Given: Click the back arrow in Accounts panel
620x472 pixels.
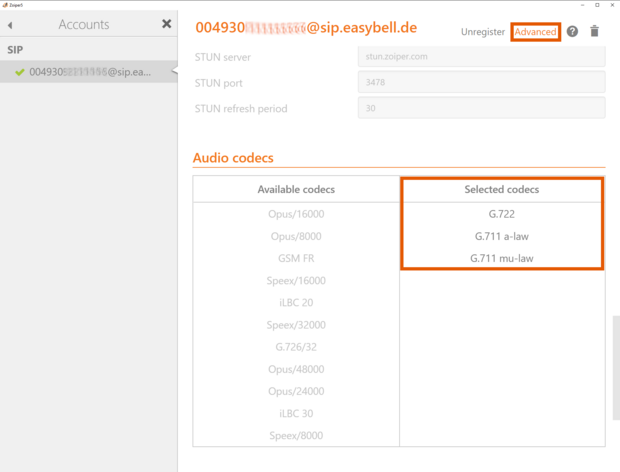Looking at the screenshot, I should point(10,24).
